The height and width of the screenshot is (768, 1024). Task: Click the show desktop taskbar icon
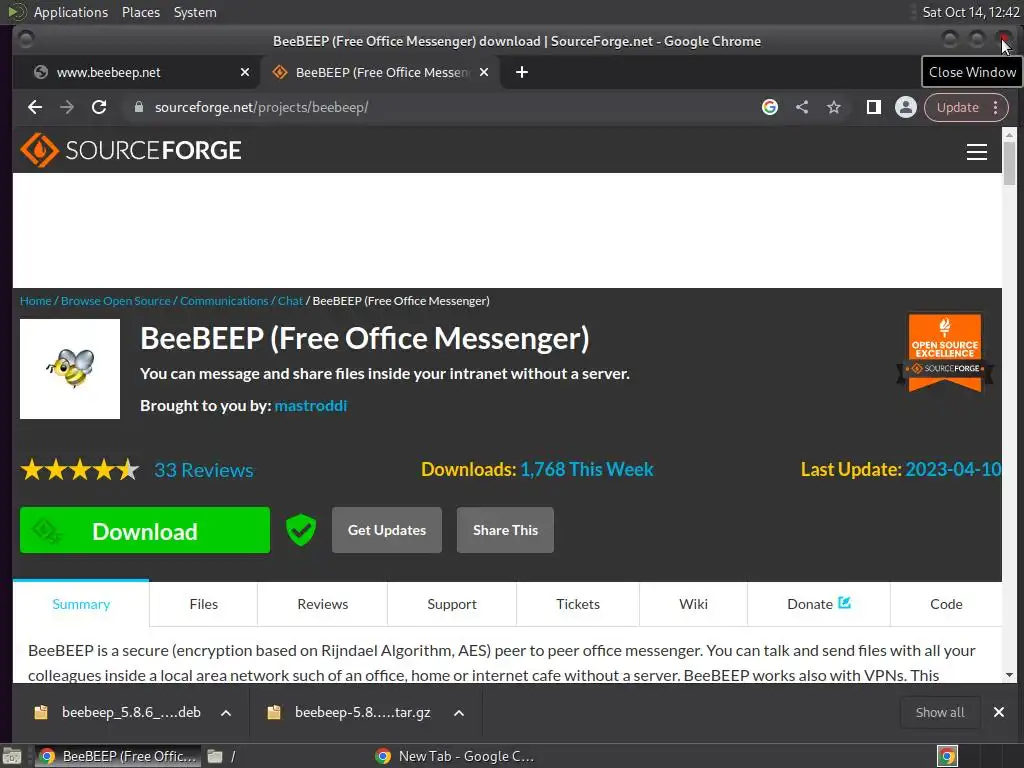tap(12, 756)
